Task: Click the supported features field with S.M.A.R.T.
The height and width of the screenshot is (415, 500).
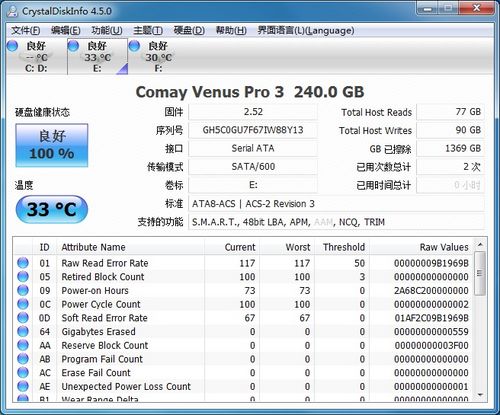Action: 336,222
